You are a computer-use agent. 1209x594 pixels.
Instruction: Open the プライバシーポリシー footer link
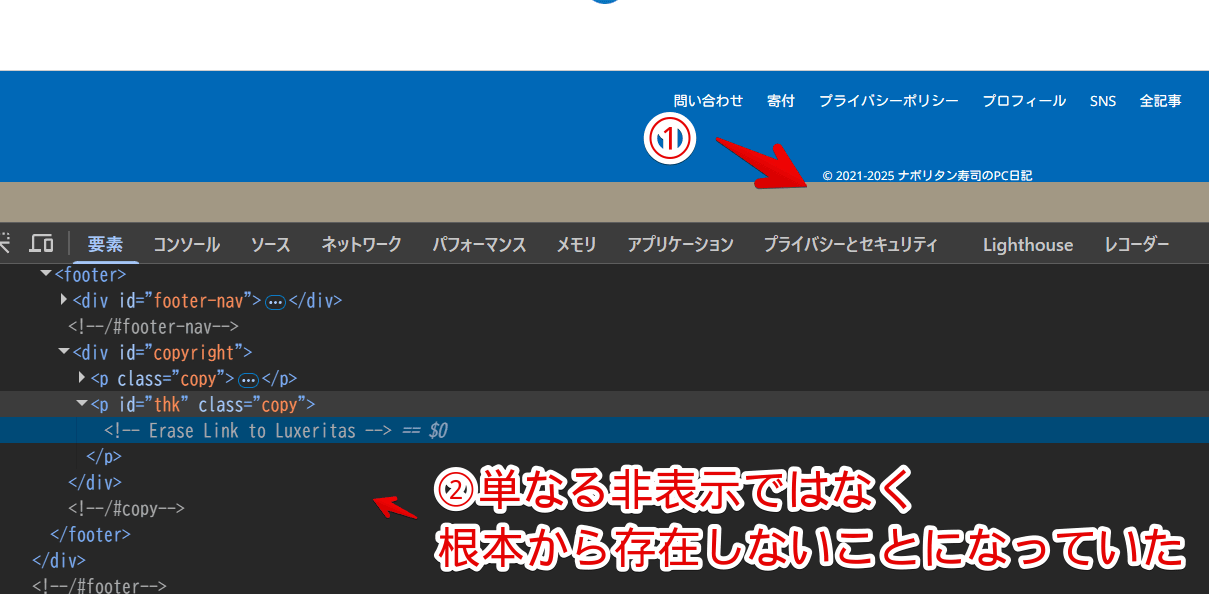pos(889,101)
